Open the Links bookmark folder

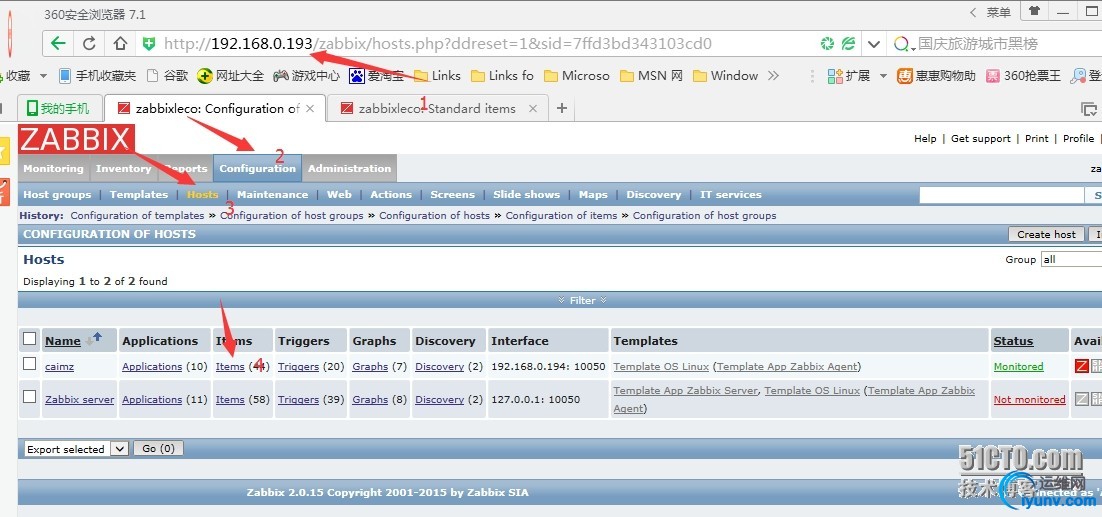pyautogui.click(x=437, y=76)
